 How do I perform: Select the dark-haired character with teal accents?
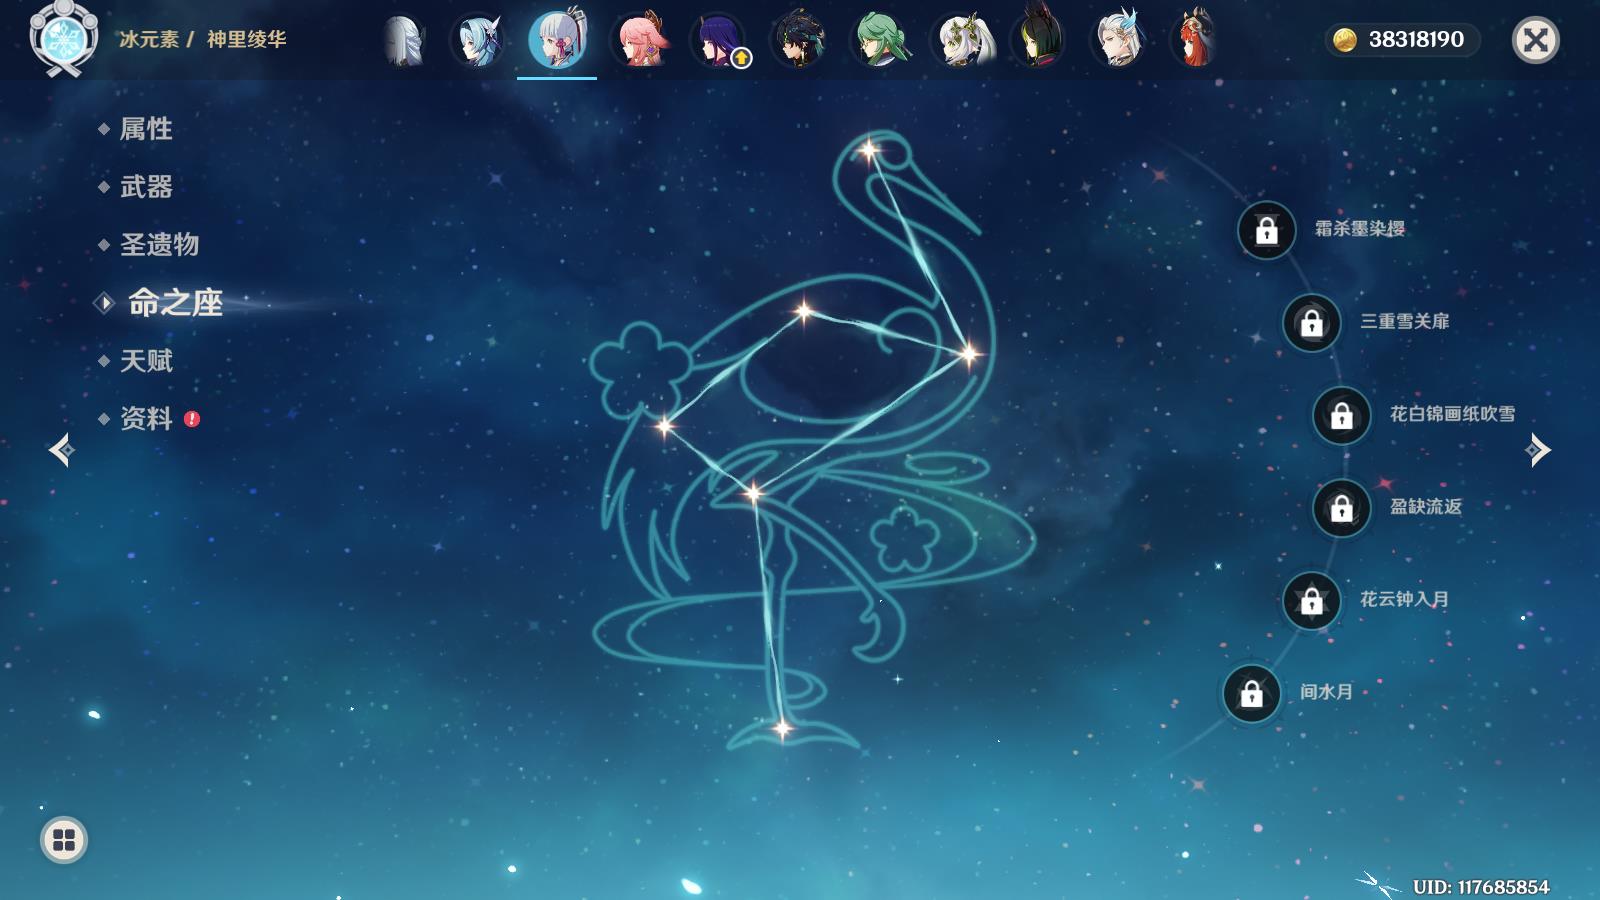point(799,40)
